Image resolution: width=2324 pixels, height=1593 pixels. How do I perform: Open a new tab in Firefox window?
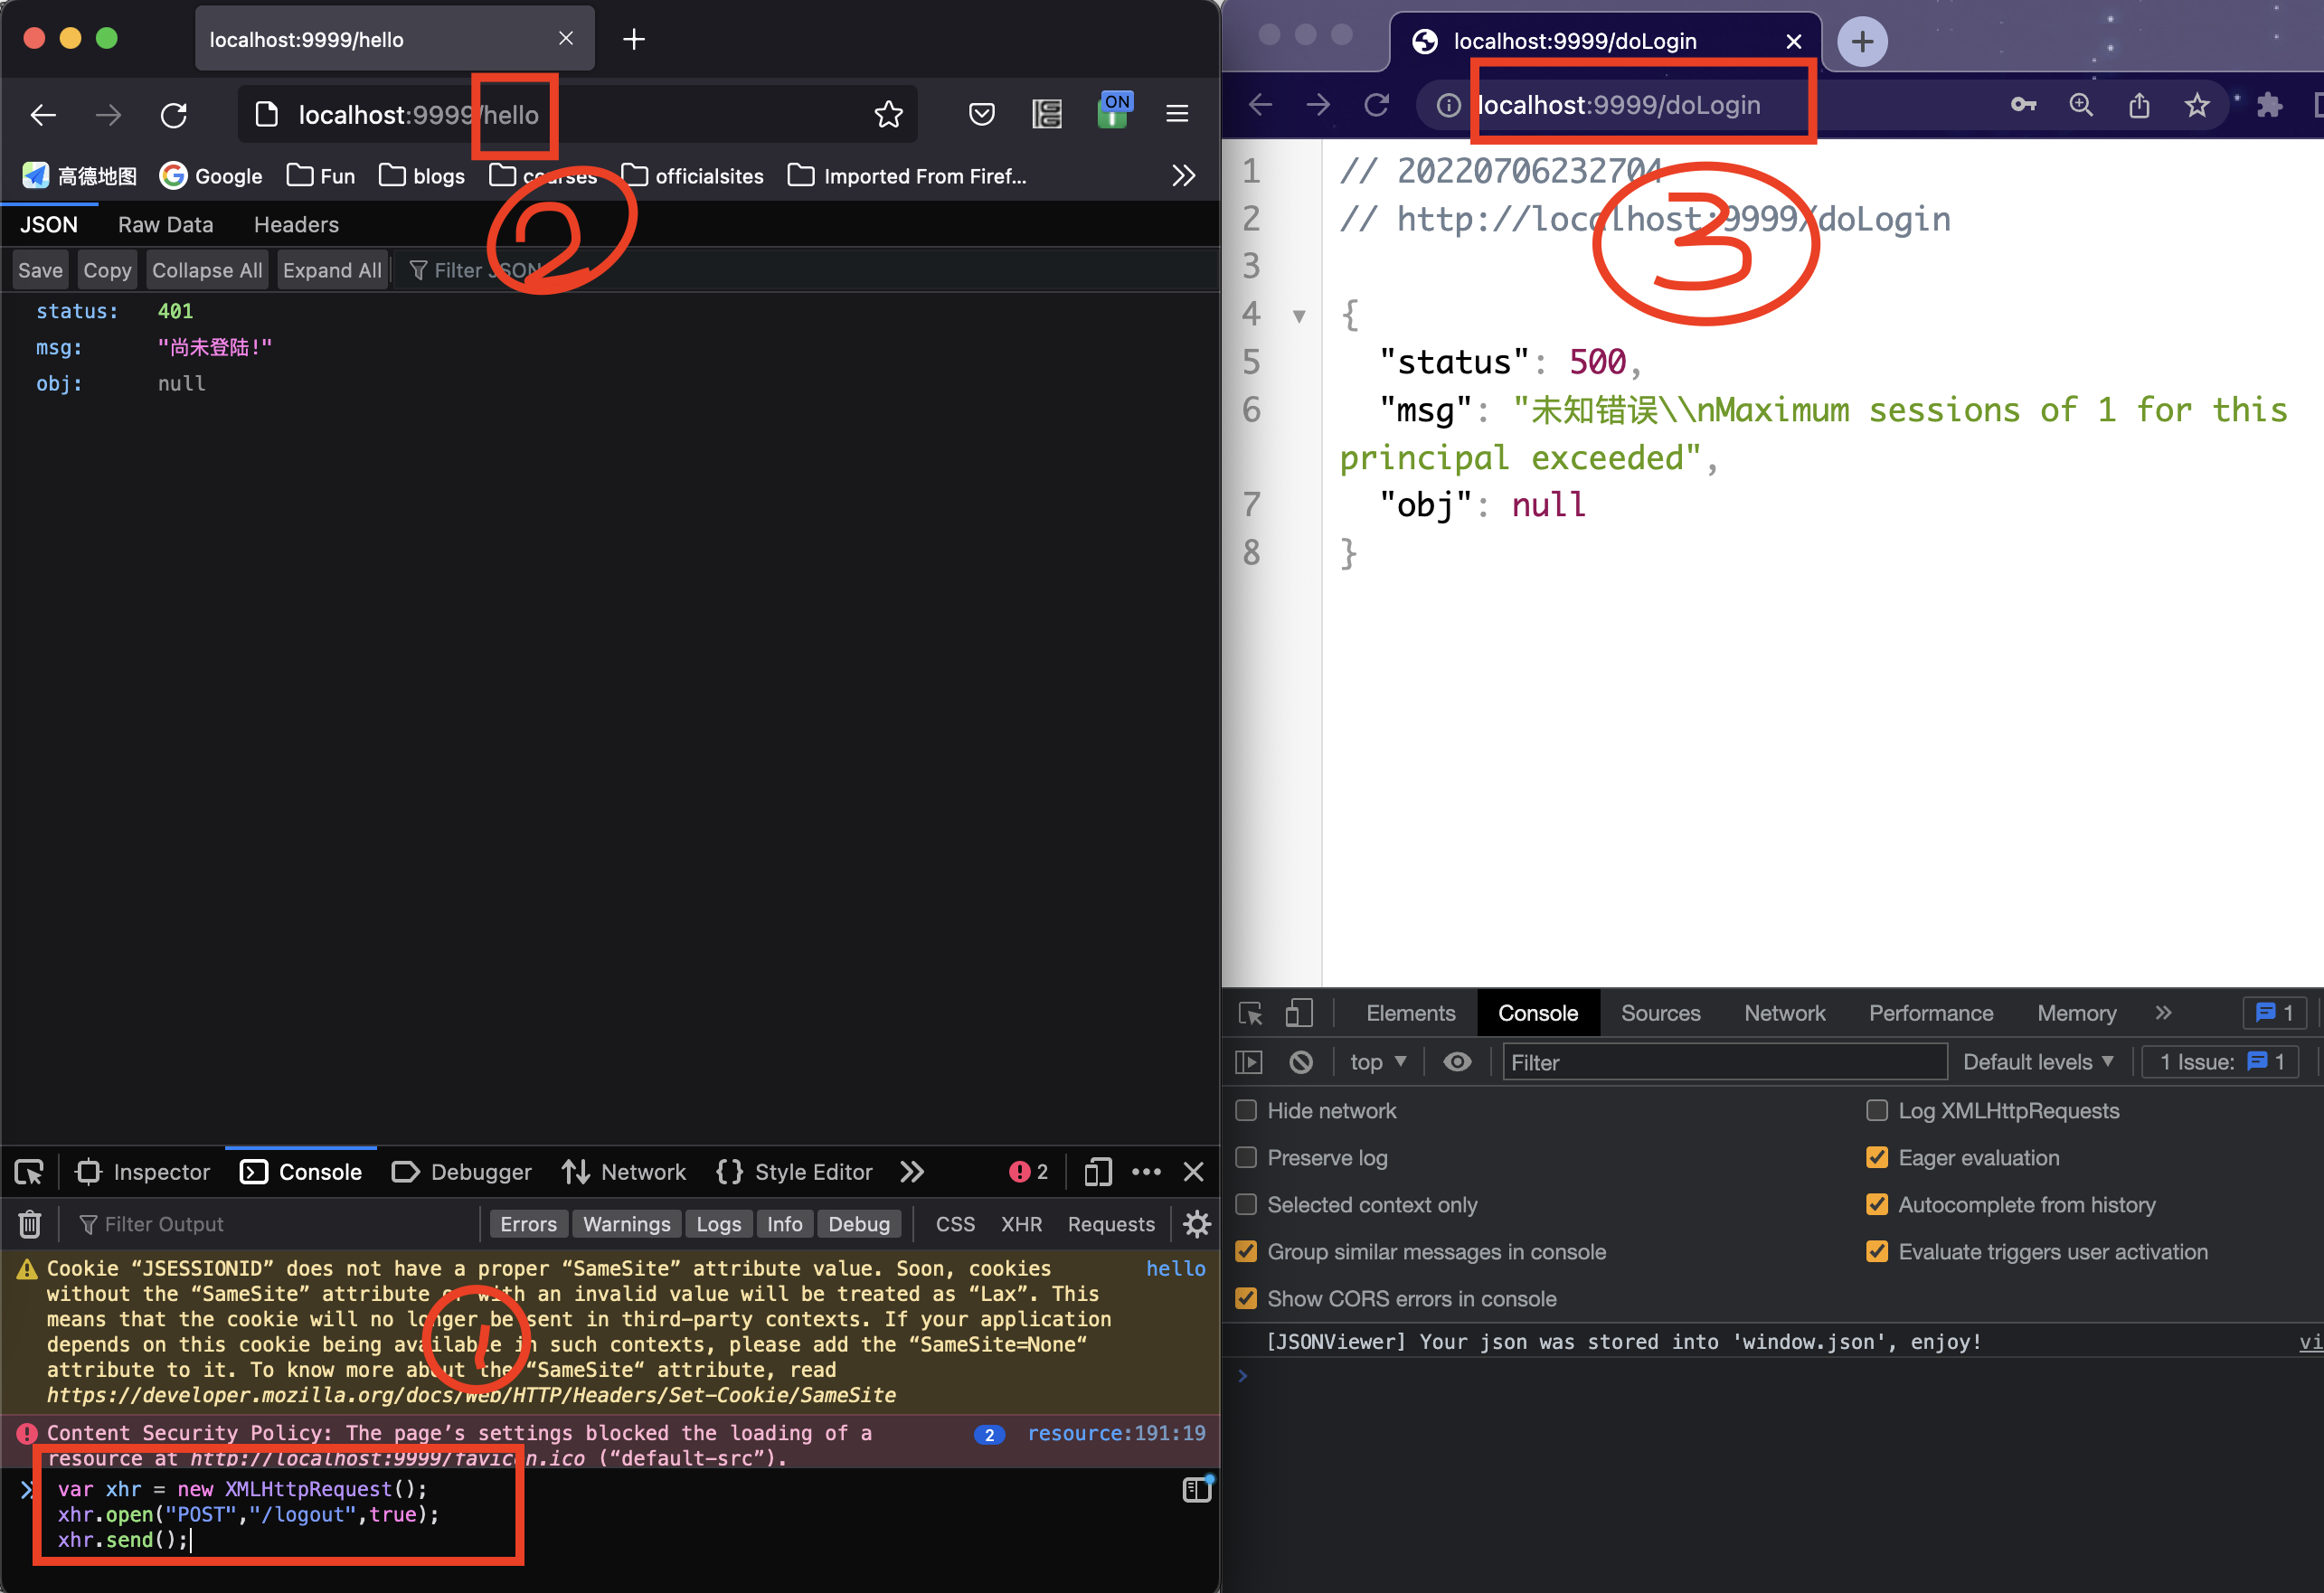[634, 39]
